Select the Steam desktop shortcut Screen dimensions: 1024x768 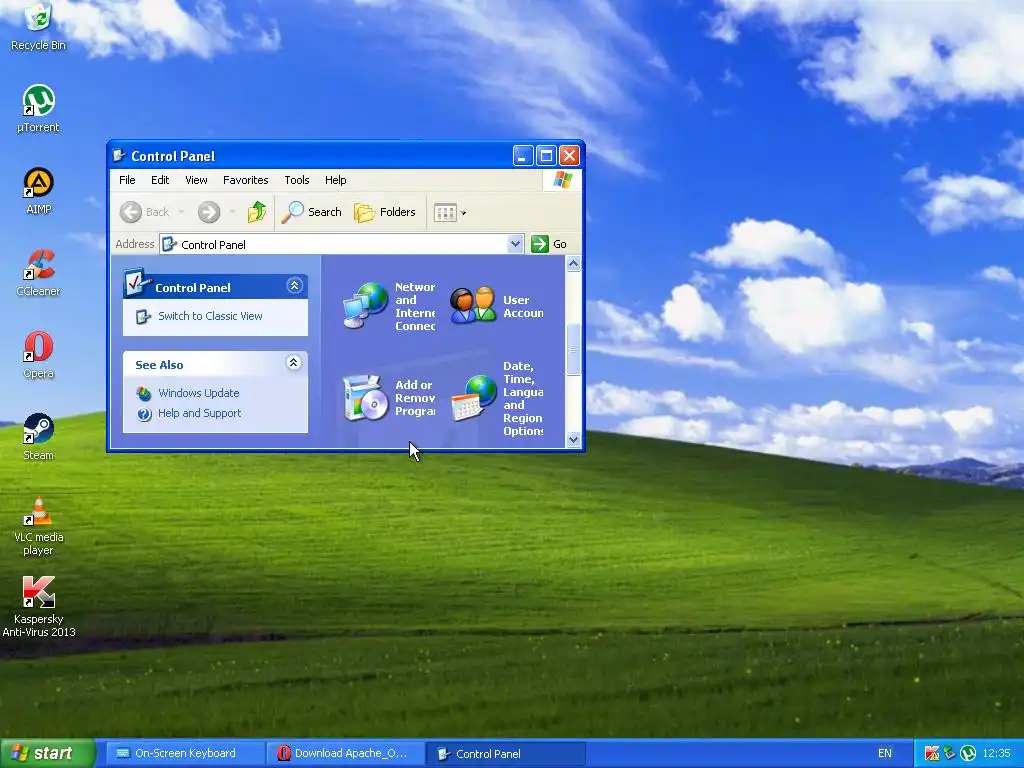coord(38,437)
